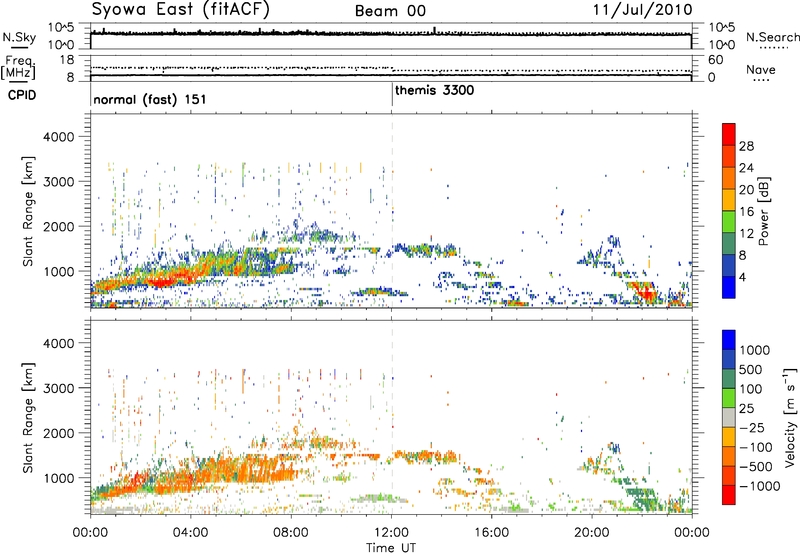Click the 'Time UT' axis title
Viewport: 800px width, 554px height.
click(x=391, y=548)
